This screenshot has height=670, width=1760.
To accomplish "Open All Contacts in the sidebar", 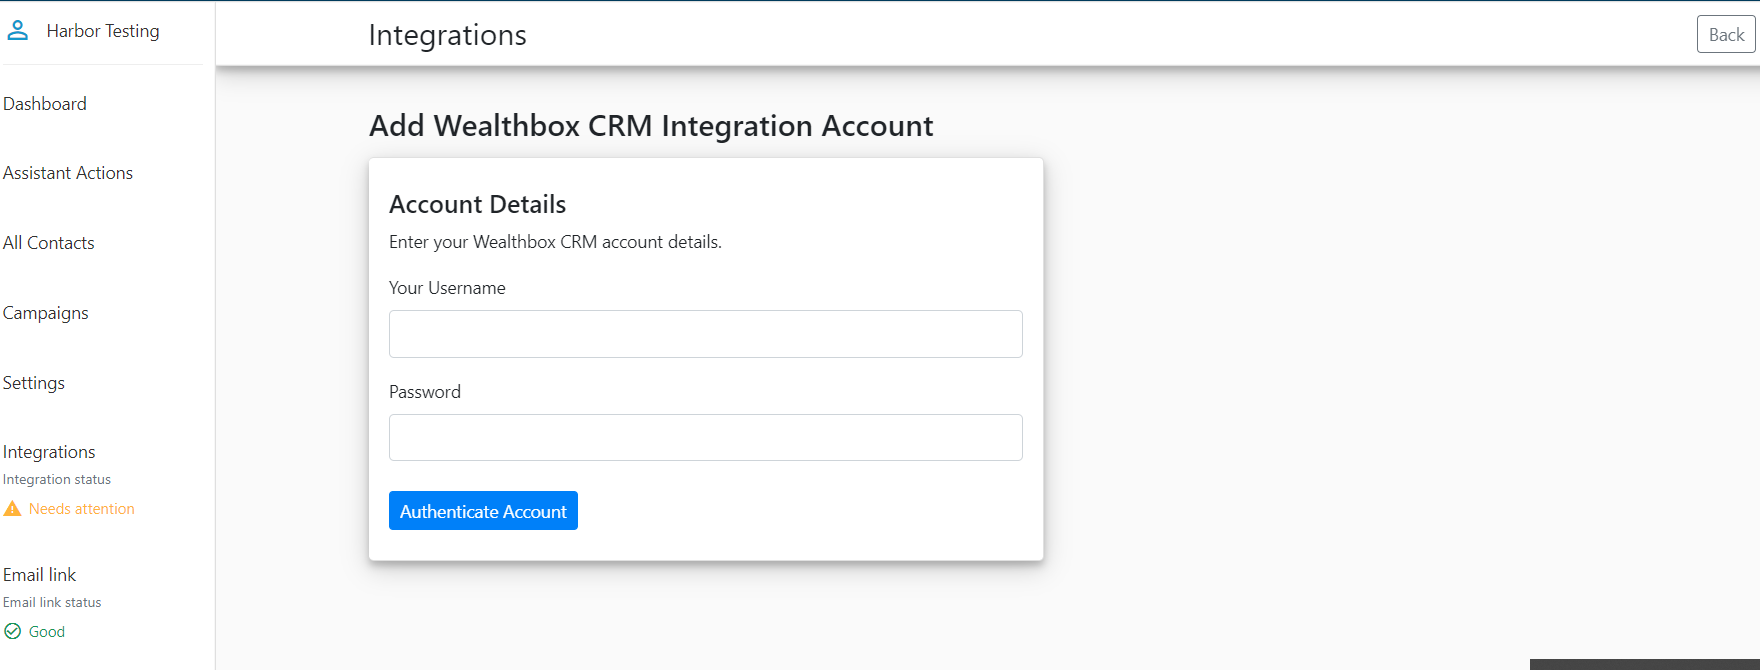I will [x=49, y=243].
